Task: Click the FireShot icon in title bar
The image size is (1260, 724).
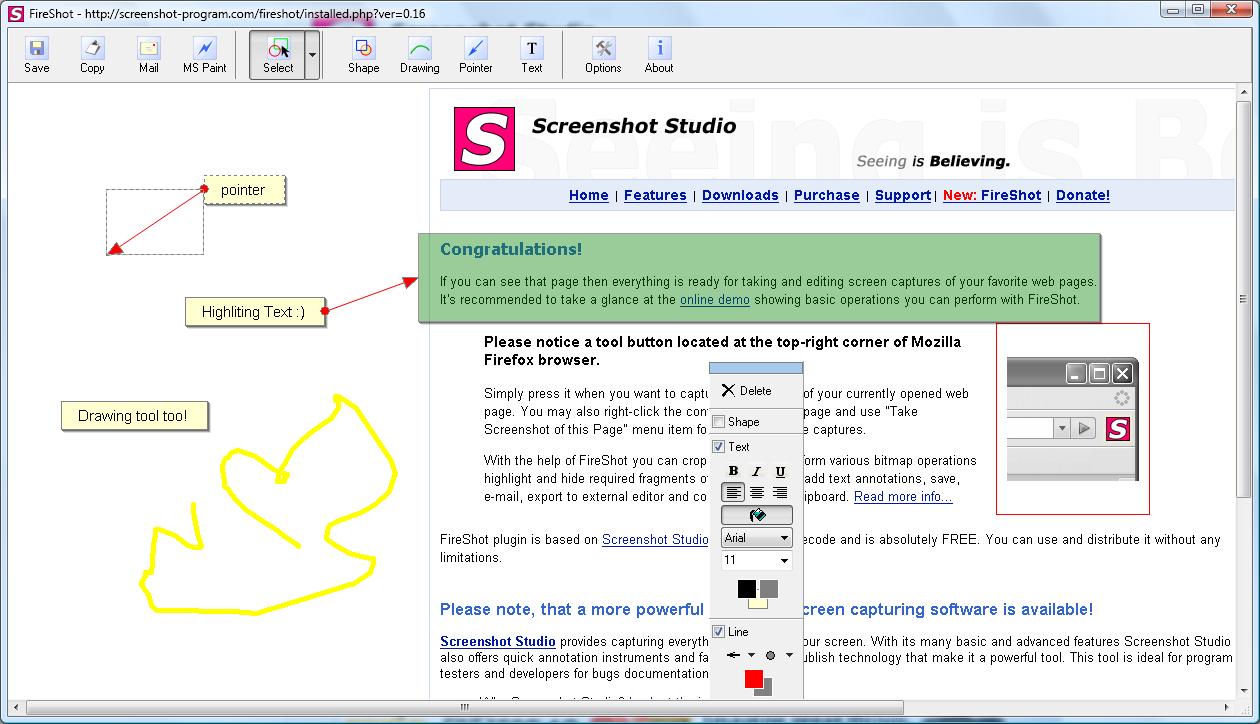Action: [x=16, y=13]
